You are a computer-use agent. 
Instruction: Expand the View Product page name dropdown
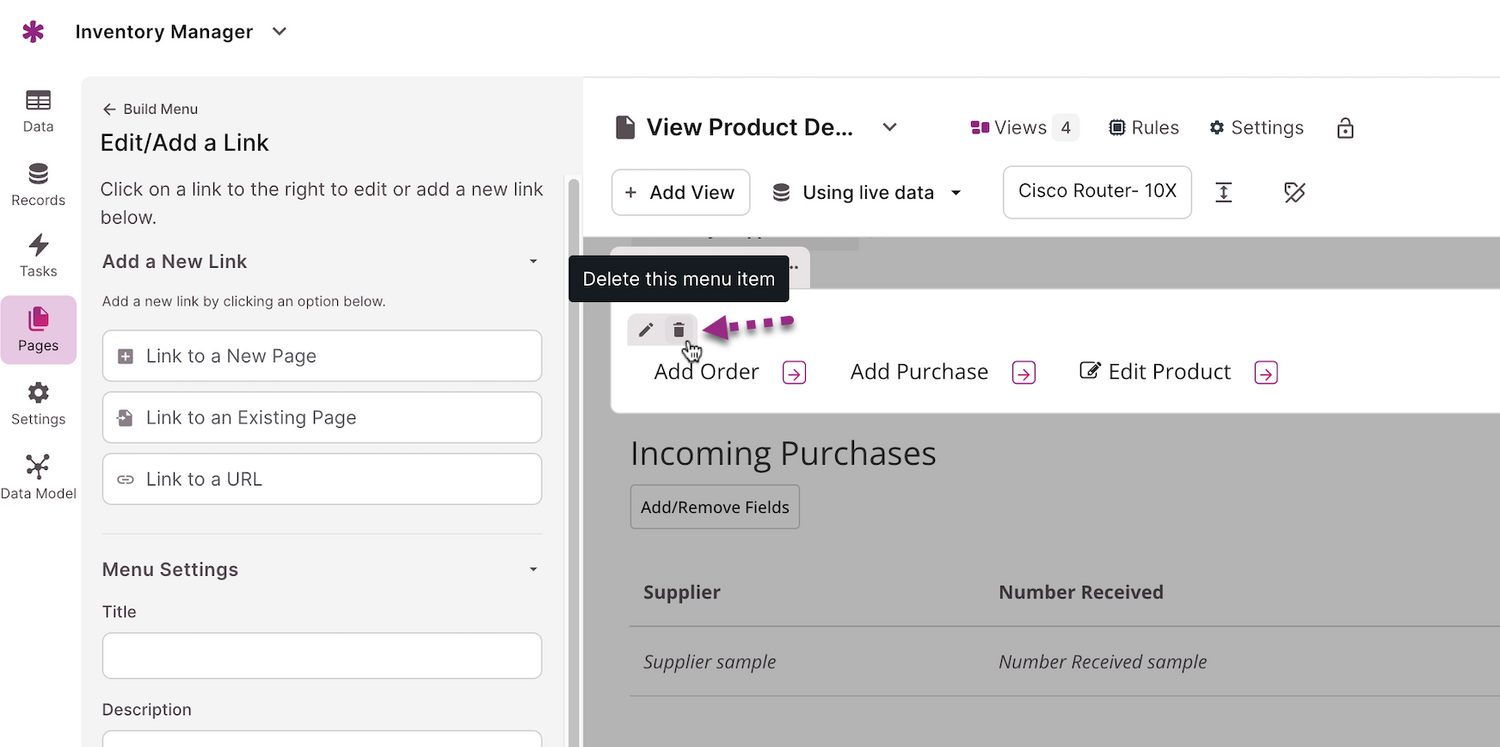pos(890,127)
